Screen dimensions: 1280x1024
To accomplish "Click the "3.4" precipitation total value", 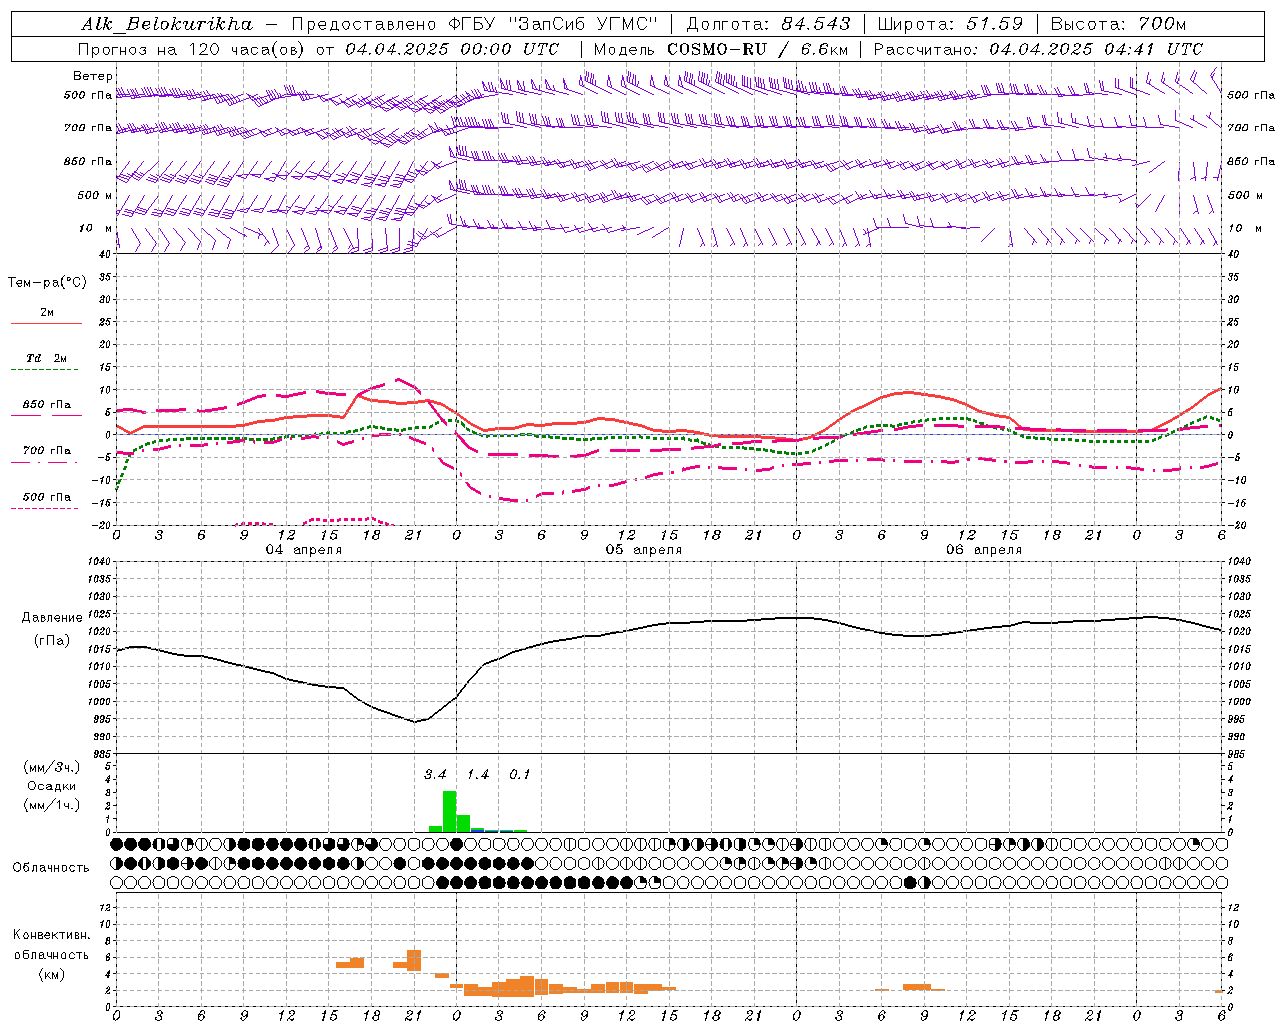I will [x=435, y=775].
